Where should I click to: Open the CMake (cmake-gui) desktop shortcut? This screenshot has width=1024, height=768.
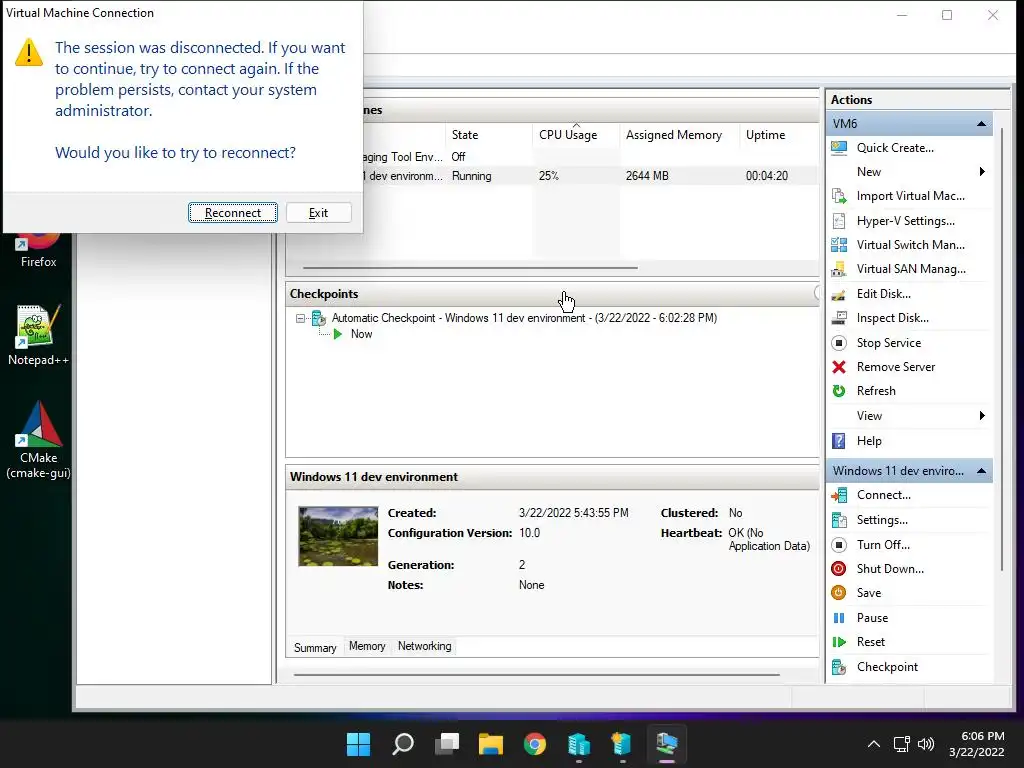[38, 440]
